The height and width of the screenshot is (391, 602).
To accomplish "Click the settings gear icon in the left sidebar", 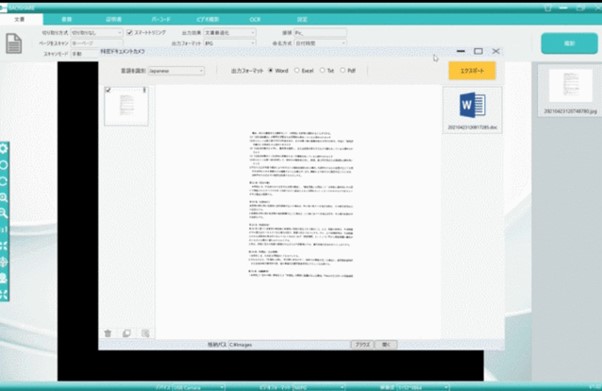I will [4, 149].
